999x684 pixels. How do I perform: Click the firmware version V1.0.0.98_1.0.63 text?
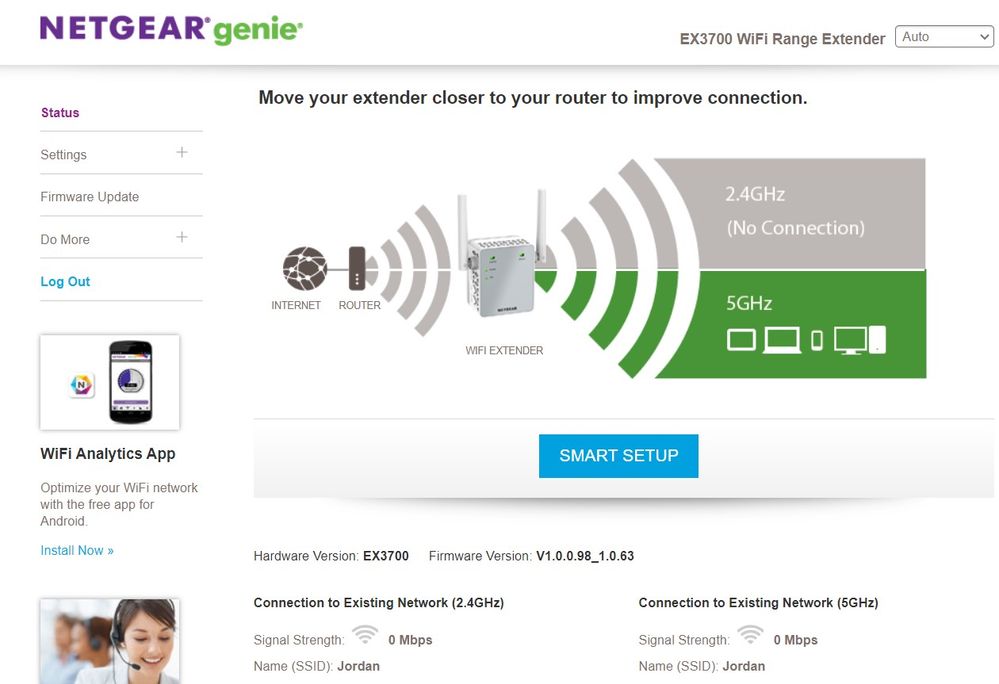585,556
